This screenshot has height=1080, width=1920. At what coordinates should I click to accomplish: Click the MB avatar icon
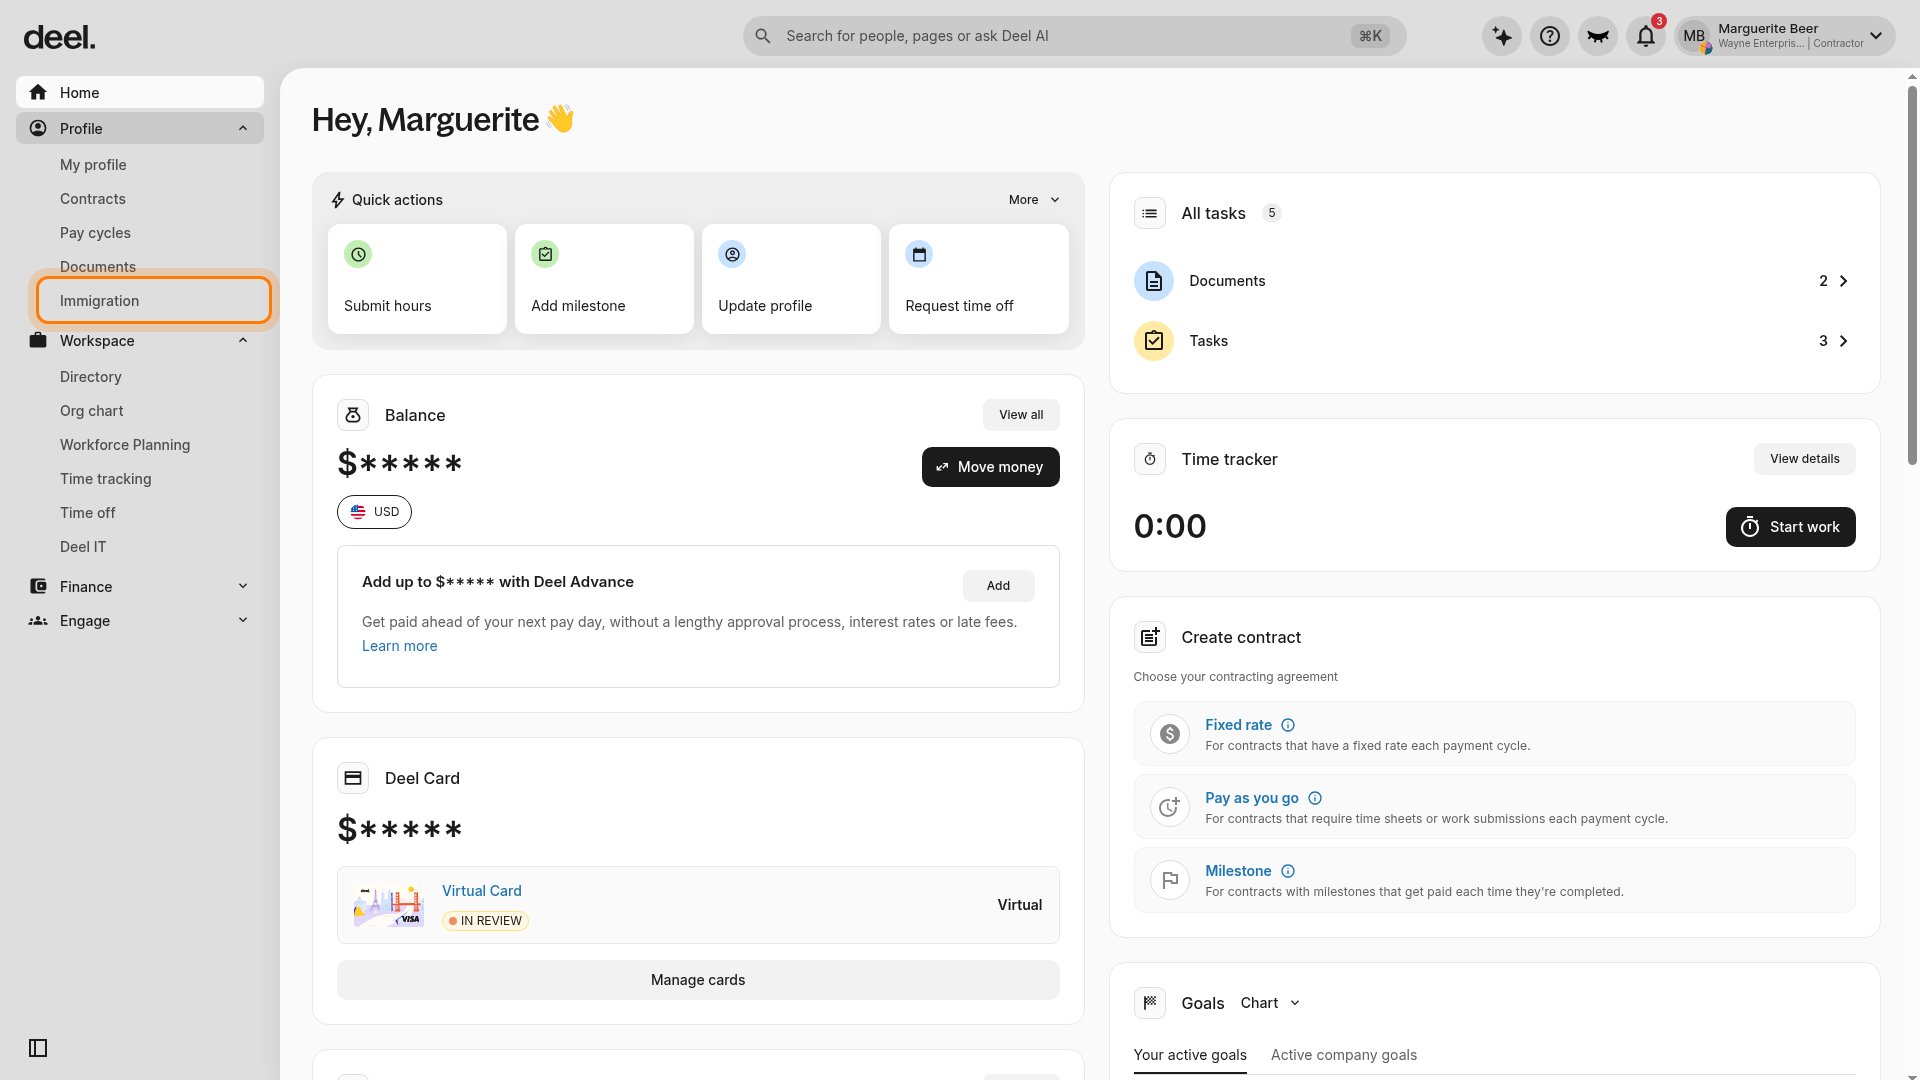pyautogui.click(x=1694, y=36)
